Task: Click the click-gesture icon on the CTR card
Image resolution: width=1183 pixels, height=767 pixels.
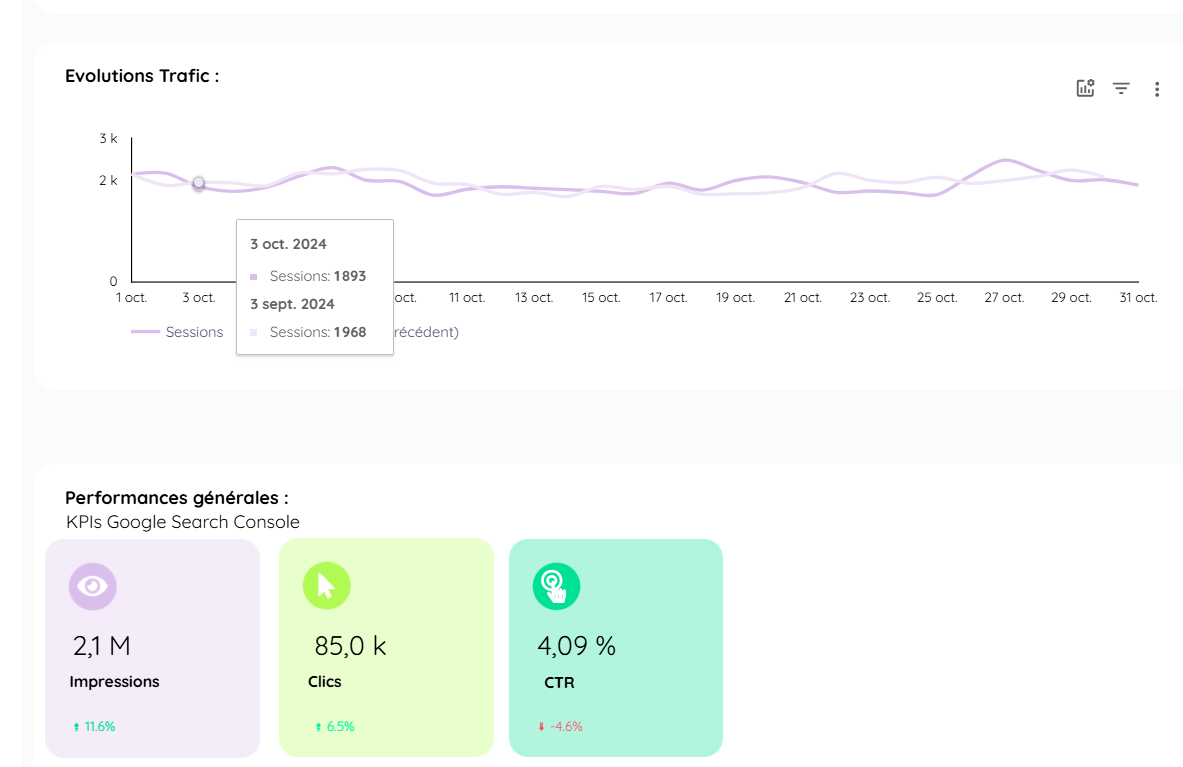Action: coord(557,586)
